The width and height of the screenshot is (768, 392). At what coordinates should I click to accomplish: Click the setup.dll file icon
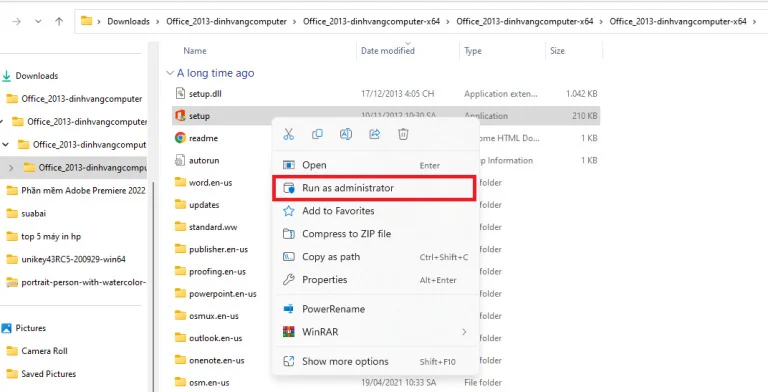[180, 94]
